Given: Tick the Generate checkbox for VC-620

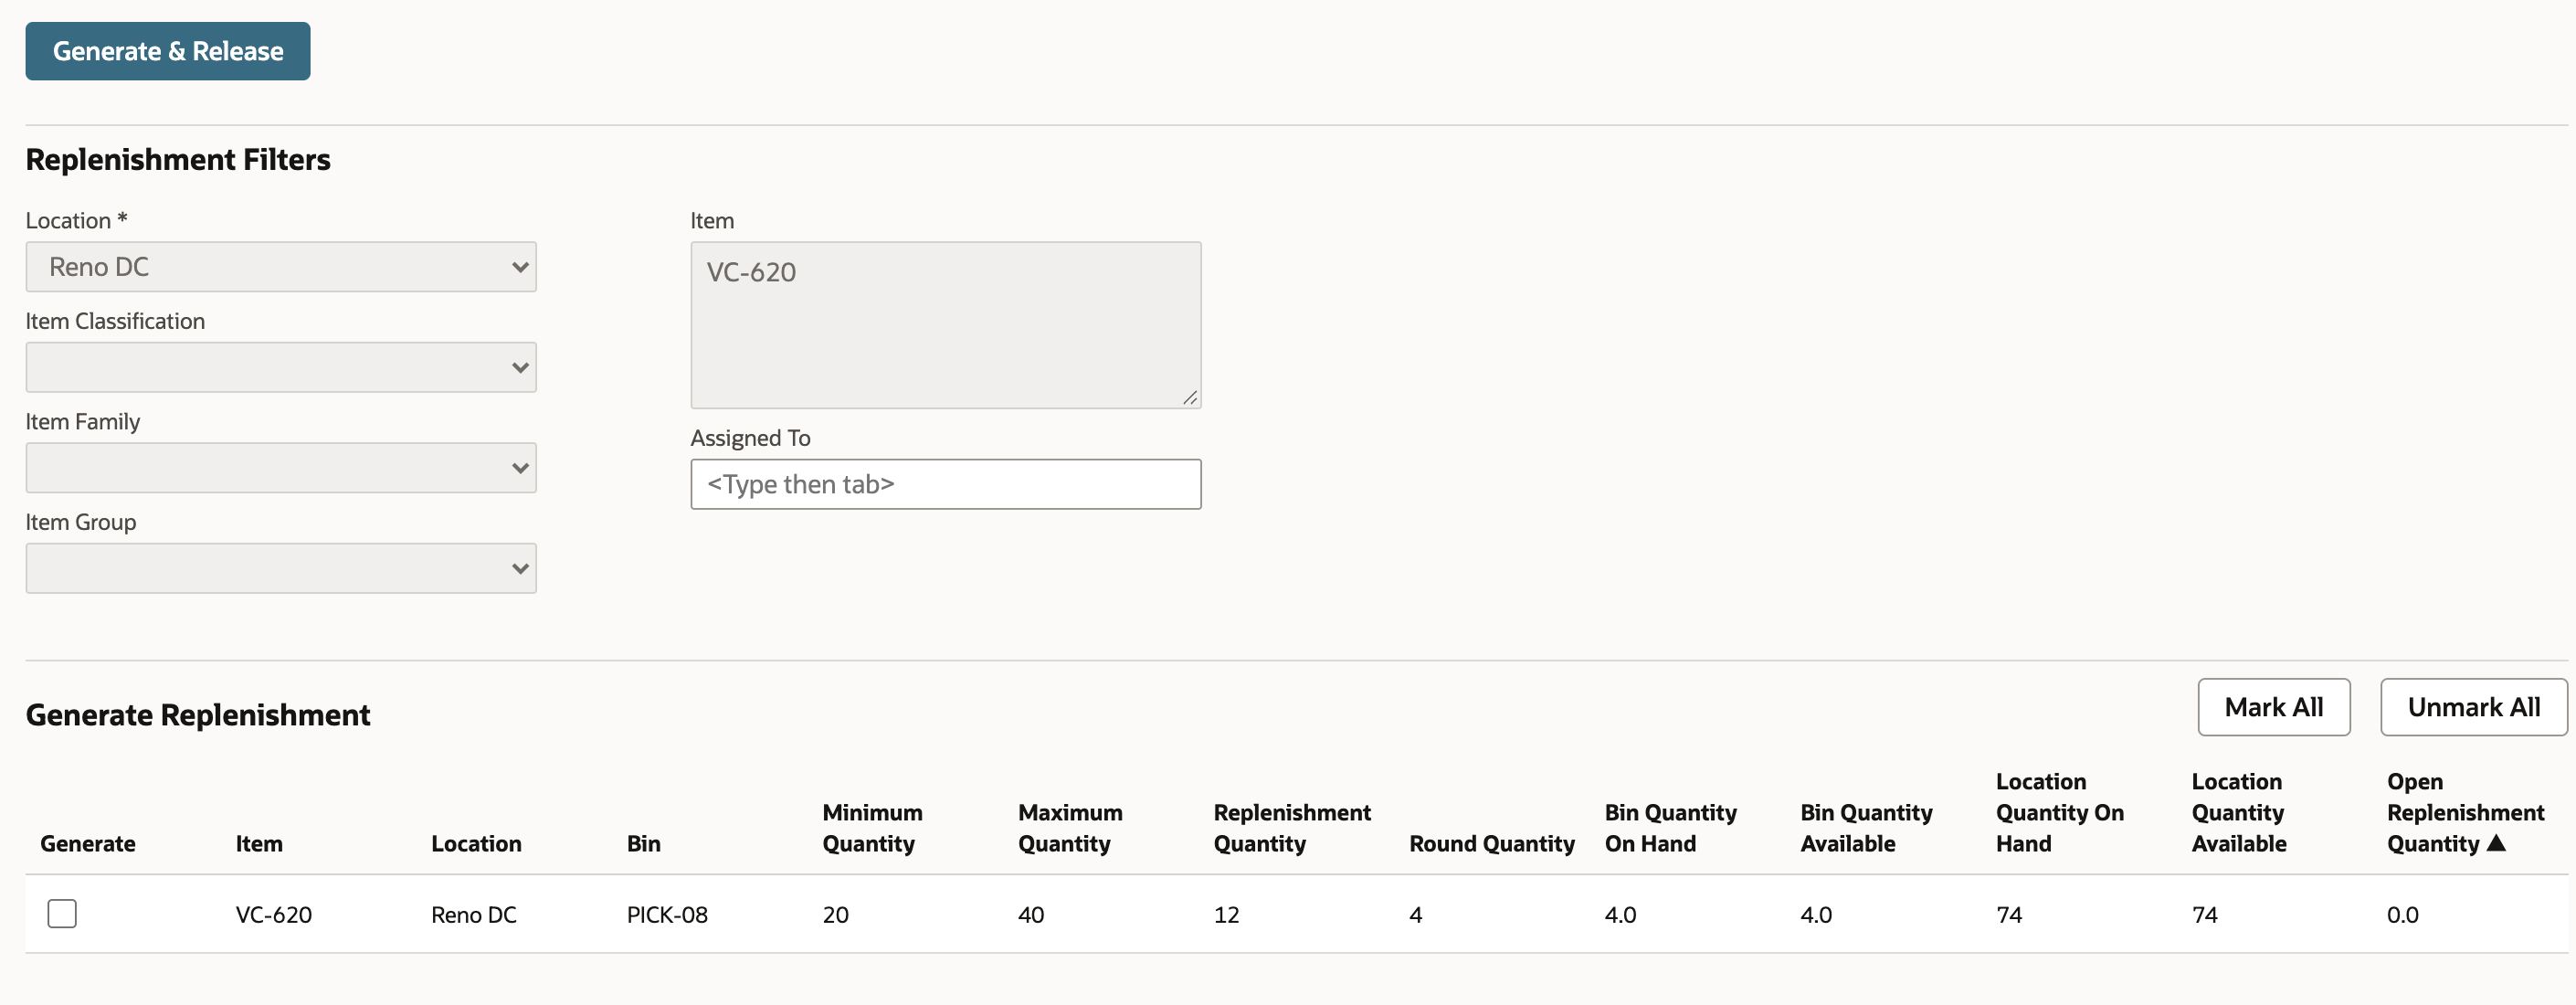Looking at the screenshot, I should coord(62,913).
